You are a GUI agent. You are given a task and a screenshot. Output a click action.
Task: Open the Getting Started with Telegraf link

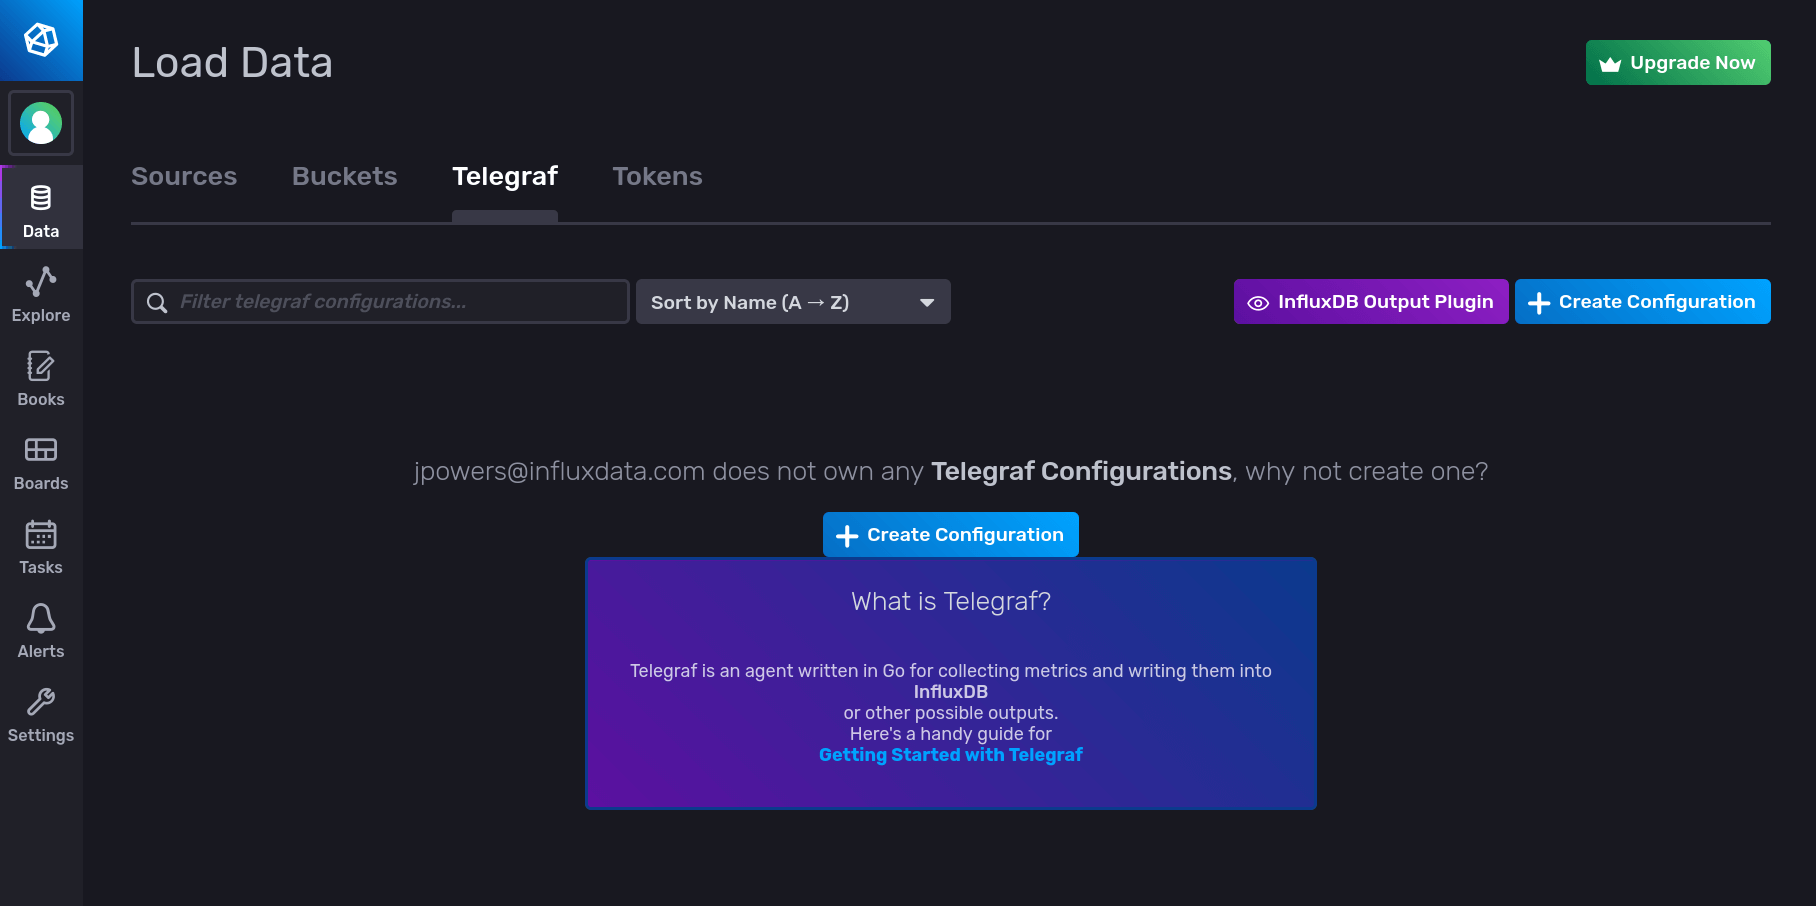pos(950,755)
